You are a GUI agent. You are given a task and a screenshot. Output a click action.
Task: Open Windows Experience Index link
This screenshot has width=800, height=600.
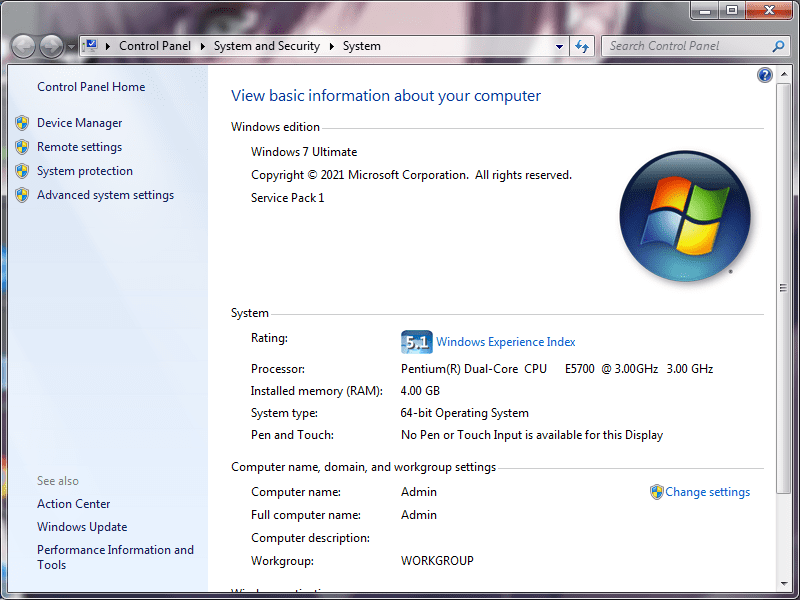point(505,342)
